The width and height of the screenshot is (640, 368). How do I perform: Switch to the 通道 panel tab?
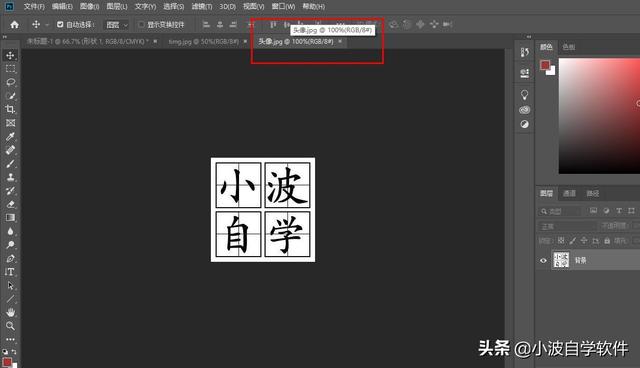(569, 193)
